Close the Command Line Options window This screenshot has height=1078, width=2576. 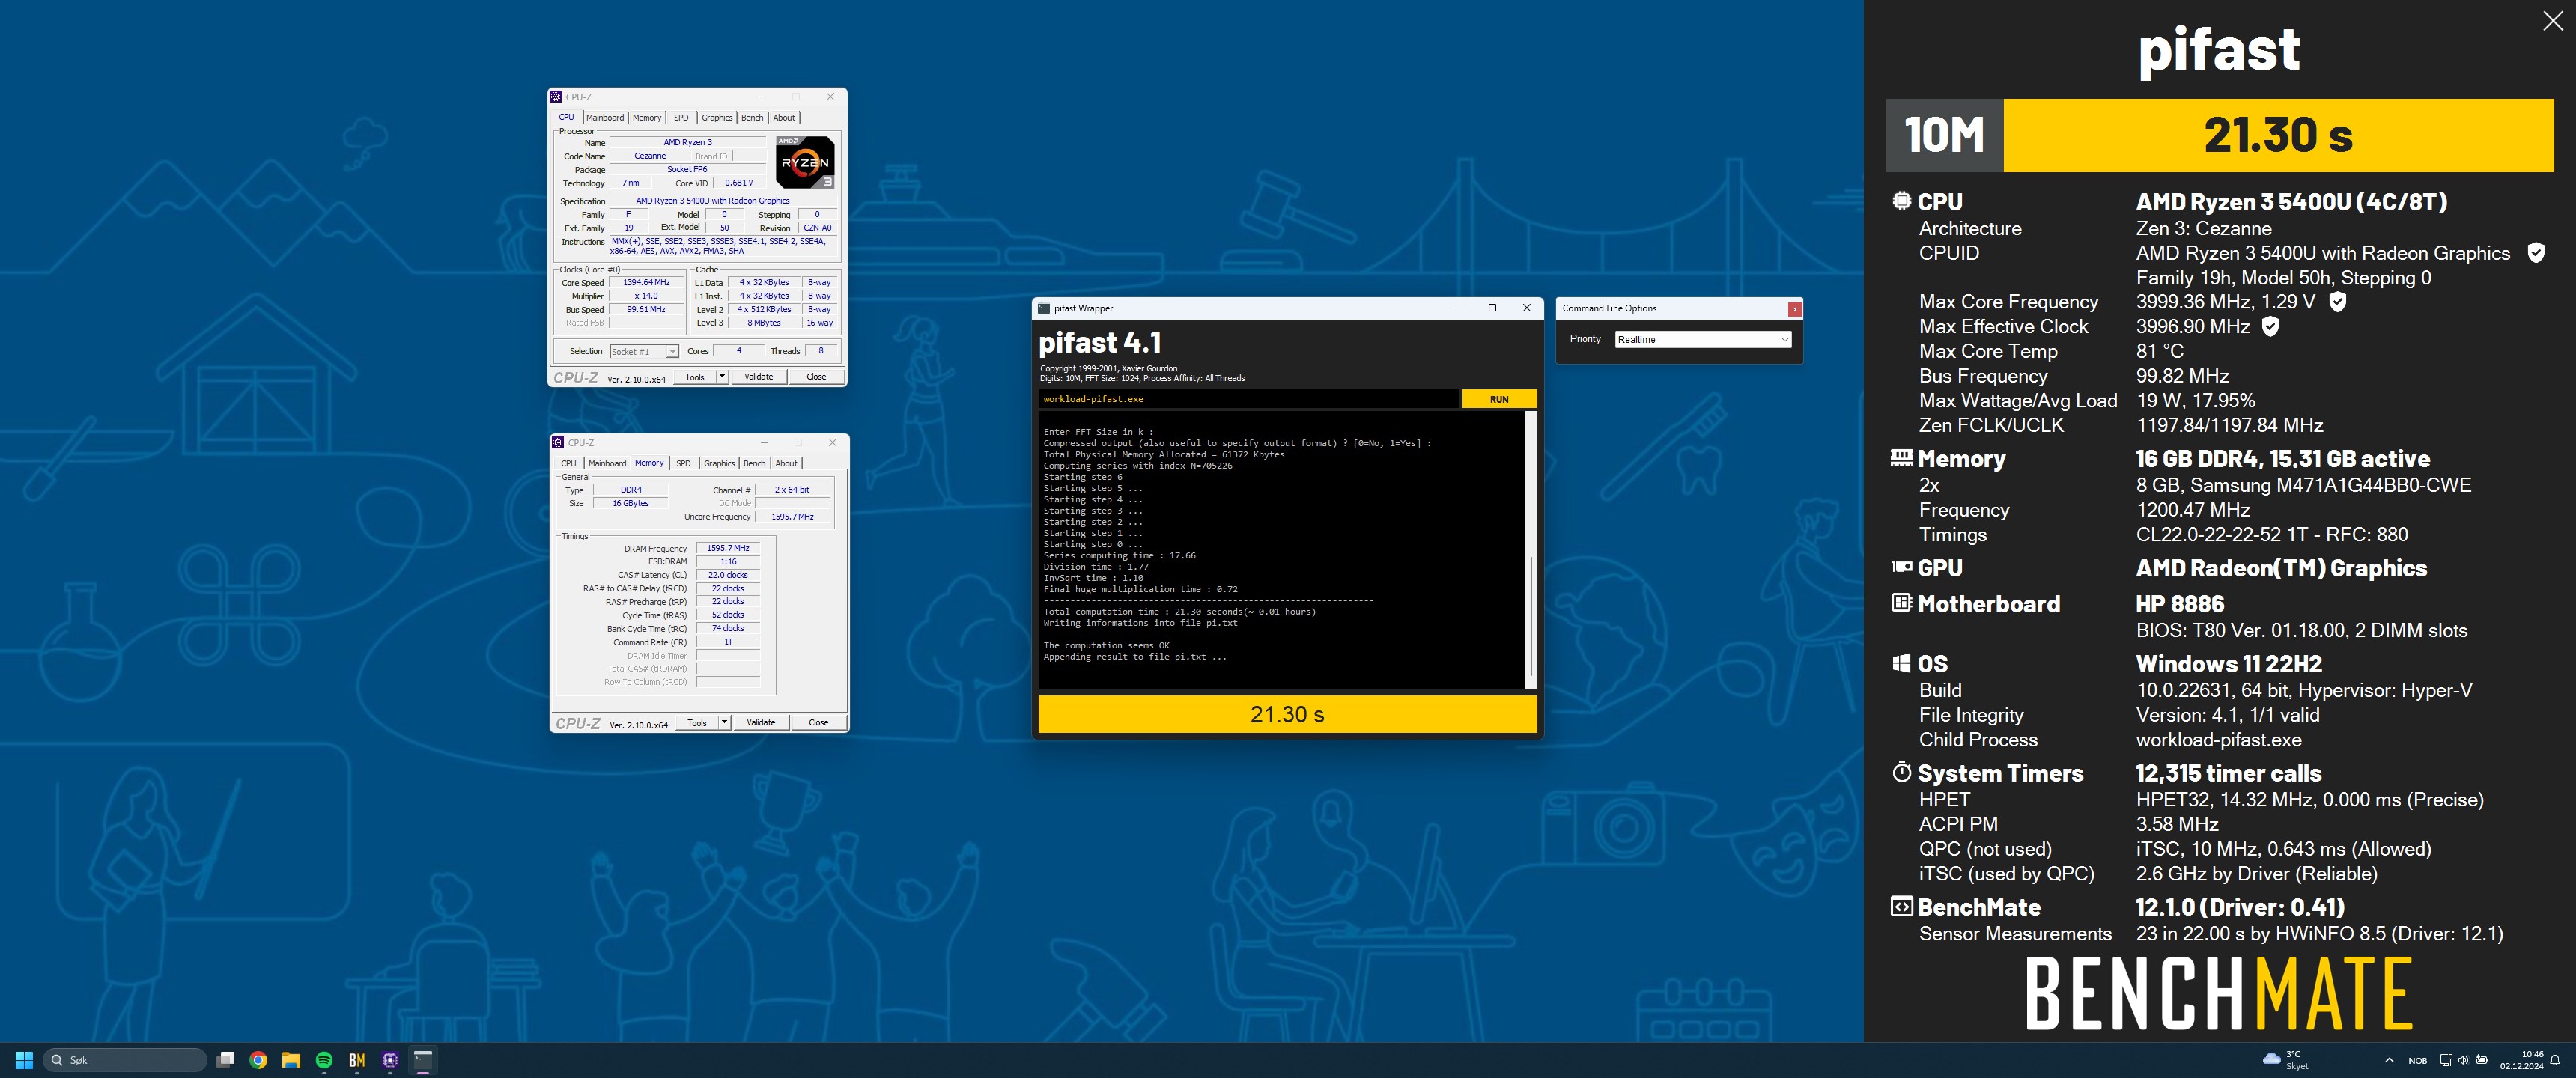pos(1795,309)
